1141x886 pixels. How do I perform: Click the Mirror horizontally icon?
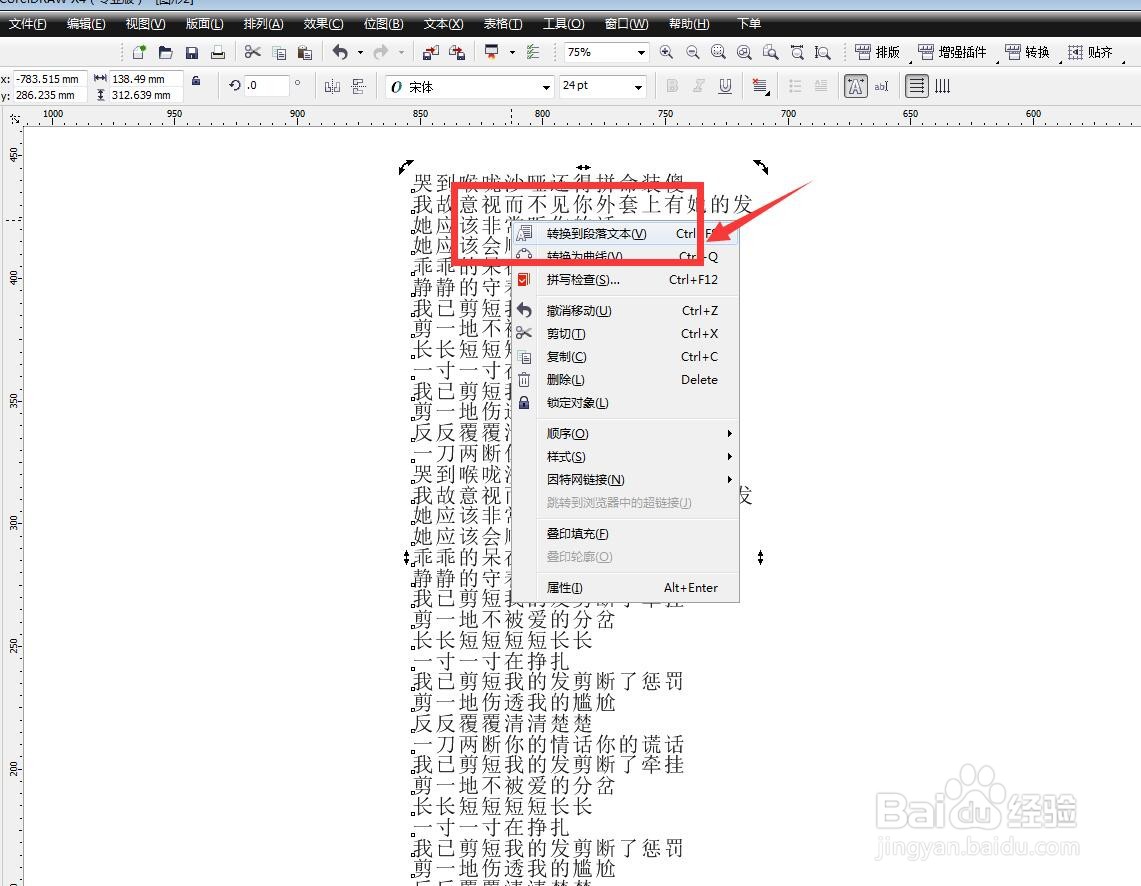[x=333, y=87]
